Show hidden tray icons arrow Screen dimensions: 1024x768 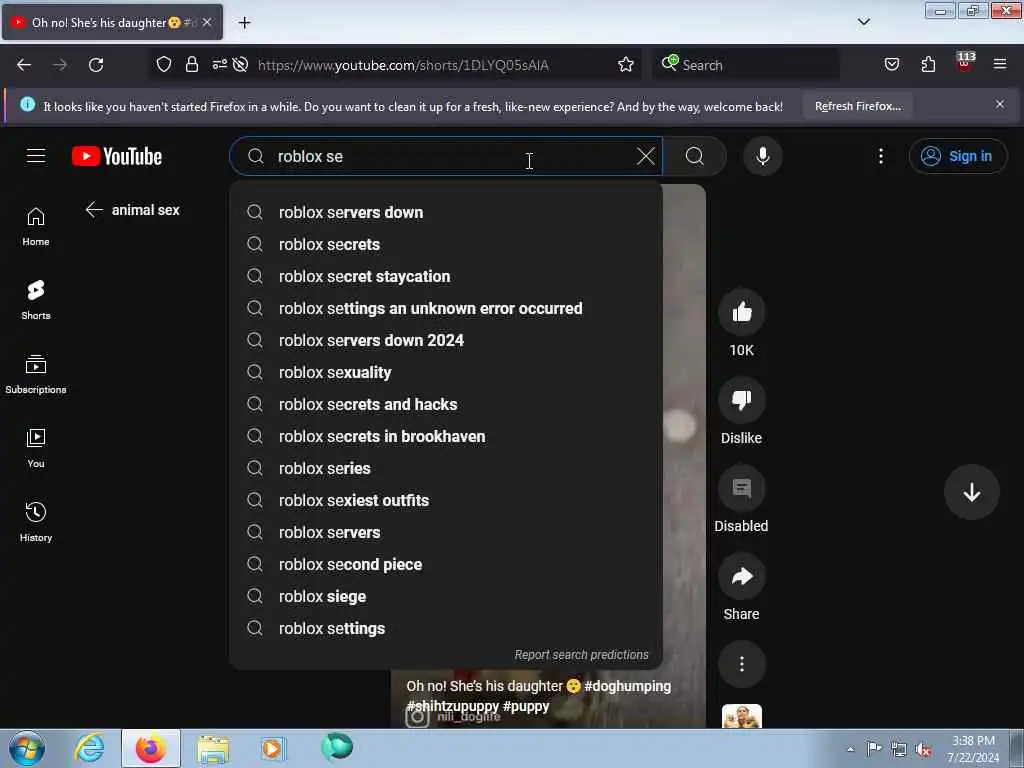point(850,750)
